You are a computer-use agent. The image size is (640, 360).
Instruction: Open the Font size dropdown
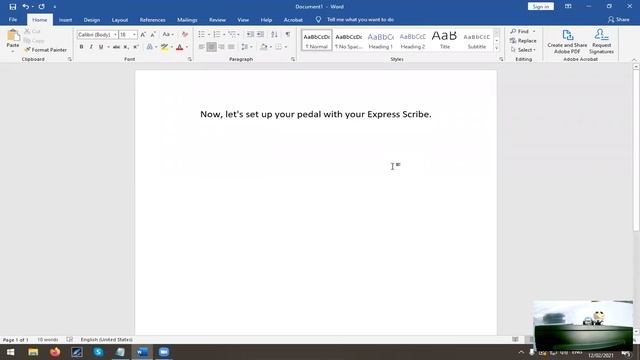coord(134,35)
